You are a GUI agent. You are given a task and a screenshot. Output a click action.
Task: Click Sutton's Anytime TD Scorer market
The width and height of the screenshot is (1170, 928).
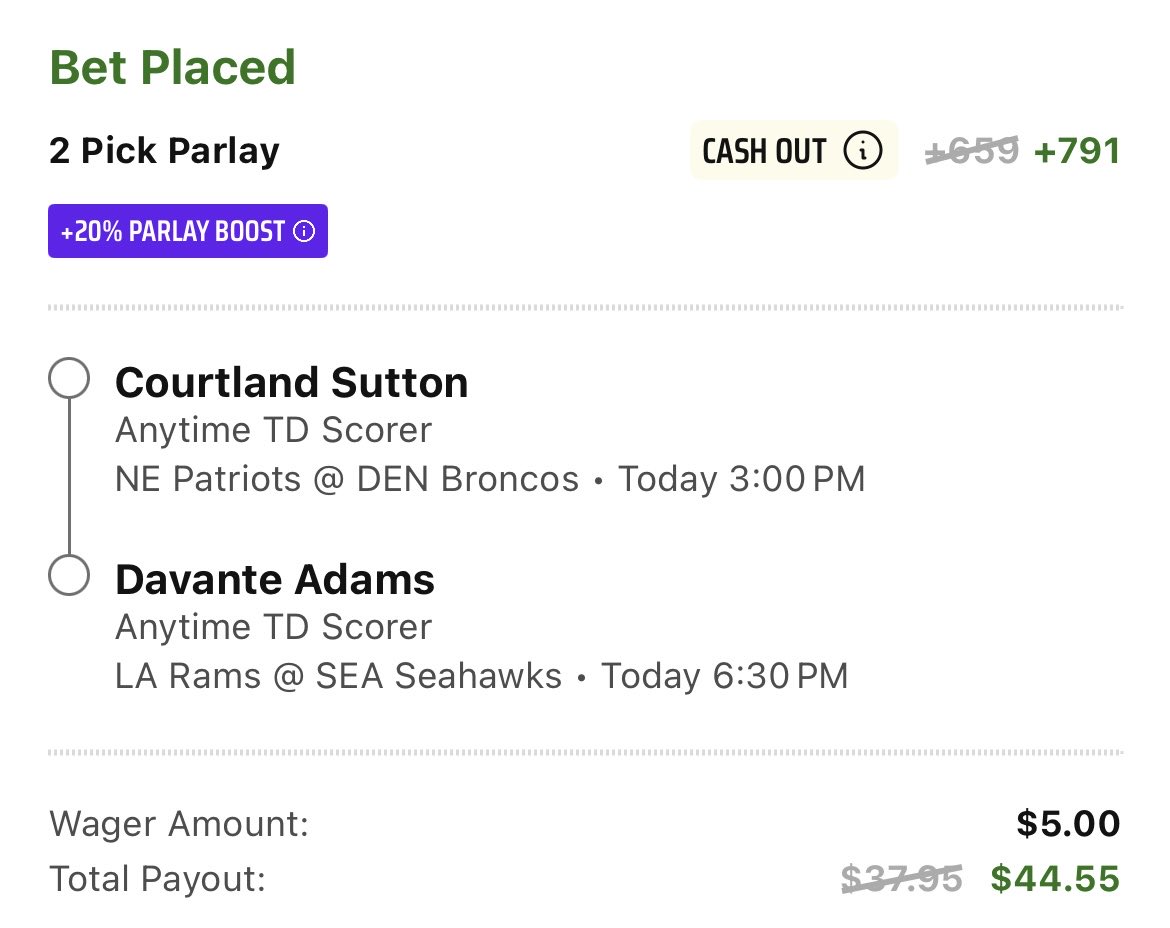pos(274,430)
